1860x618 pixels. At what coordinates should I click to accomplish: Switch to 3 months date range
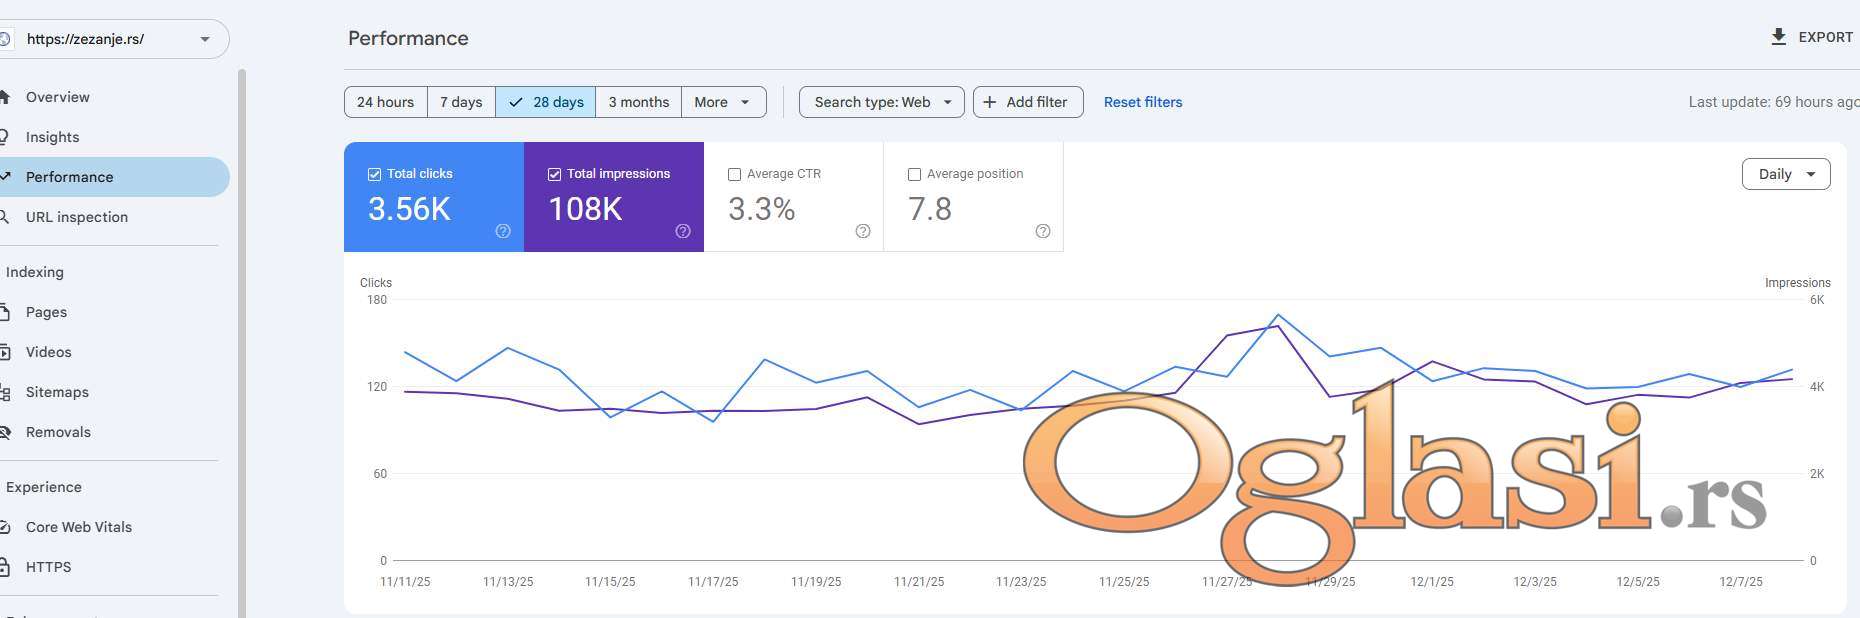coord(638,102)
